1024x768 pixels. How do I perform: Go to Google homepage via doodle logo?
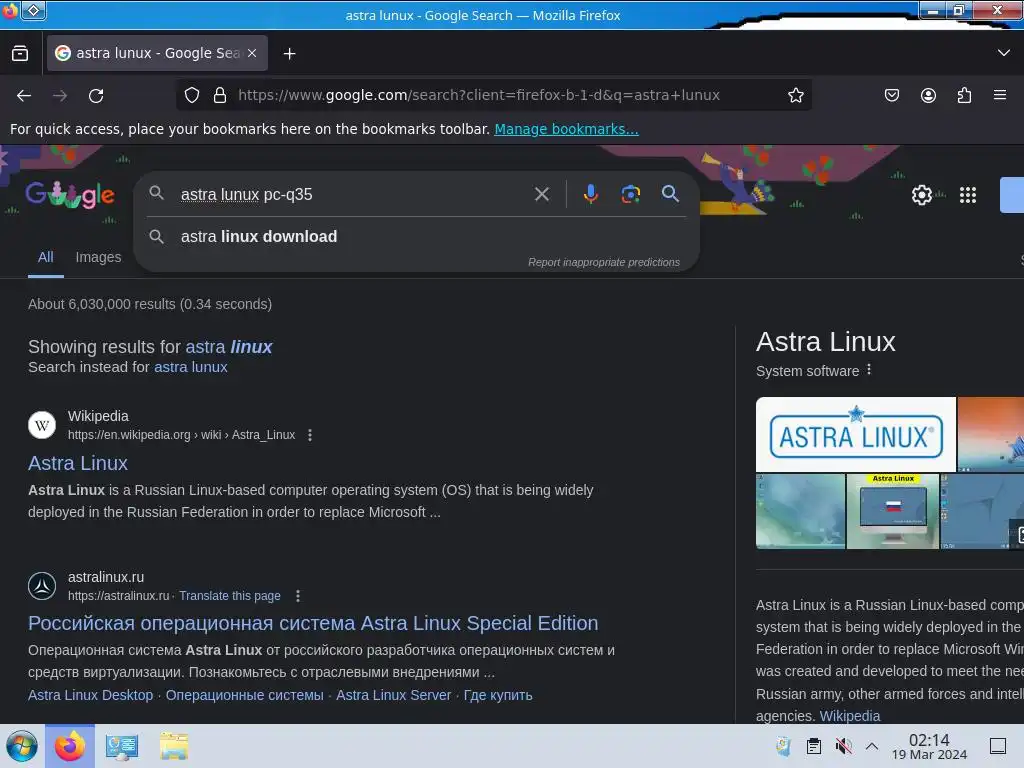[x=70, y=194]
